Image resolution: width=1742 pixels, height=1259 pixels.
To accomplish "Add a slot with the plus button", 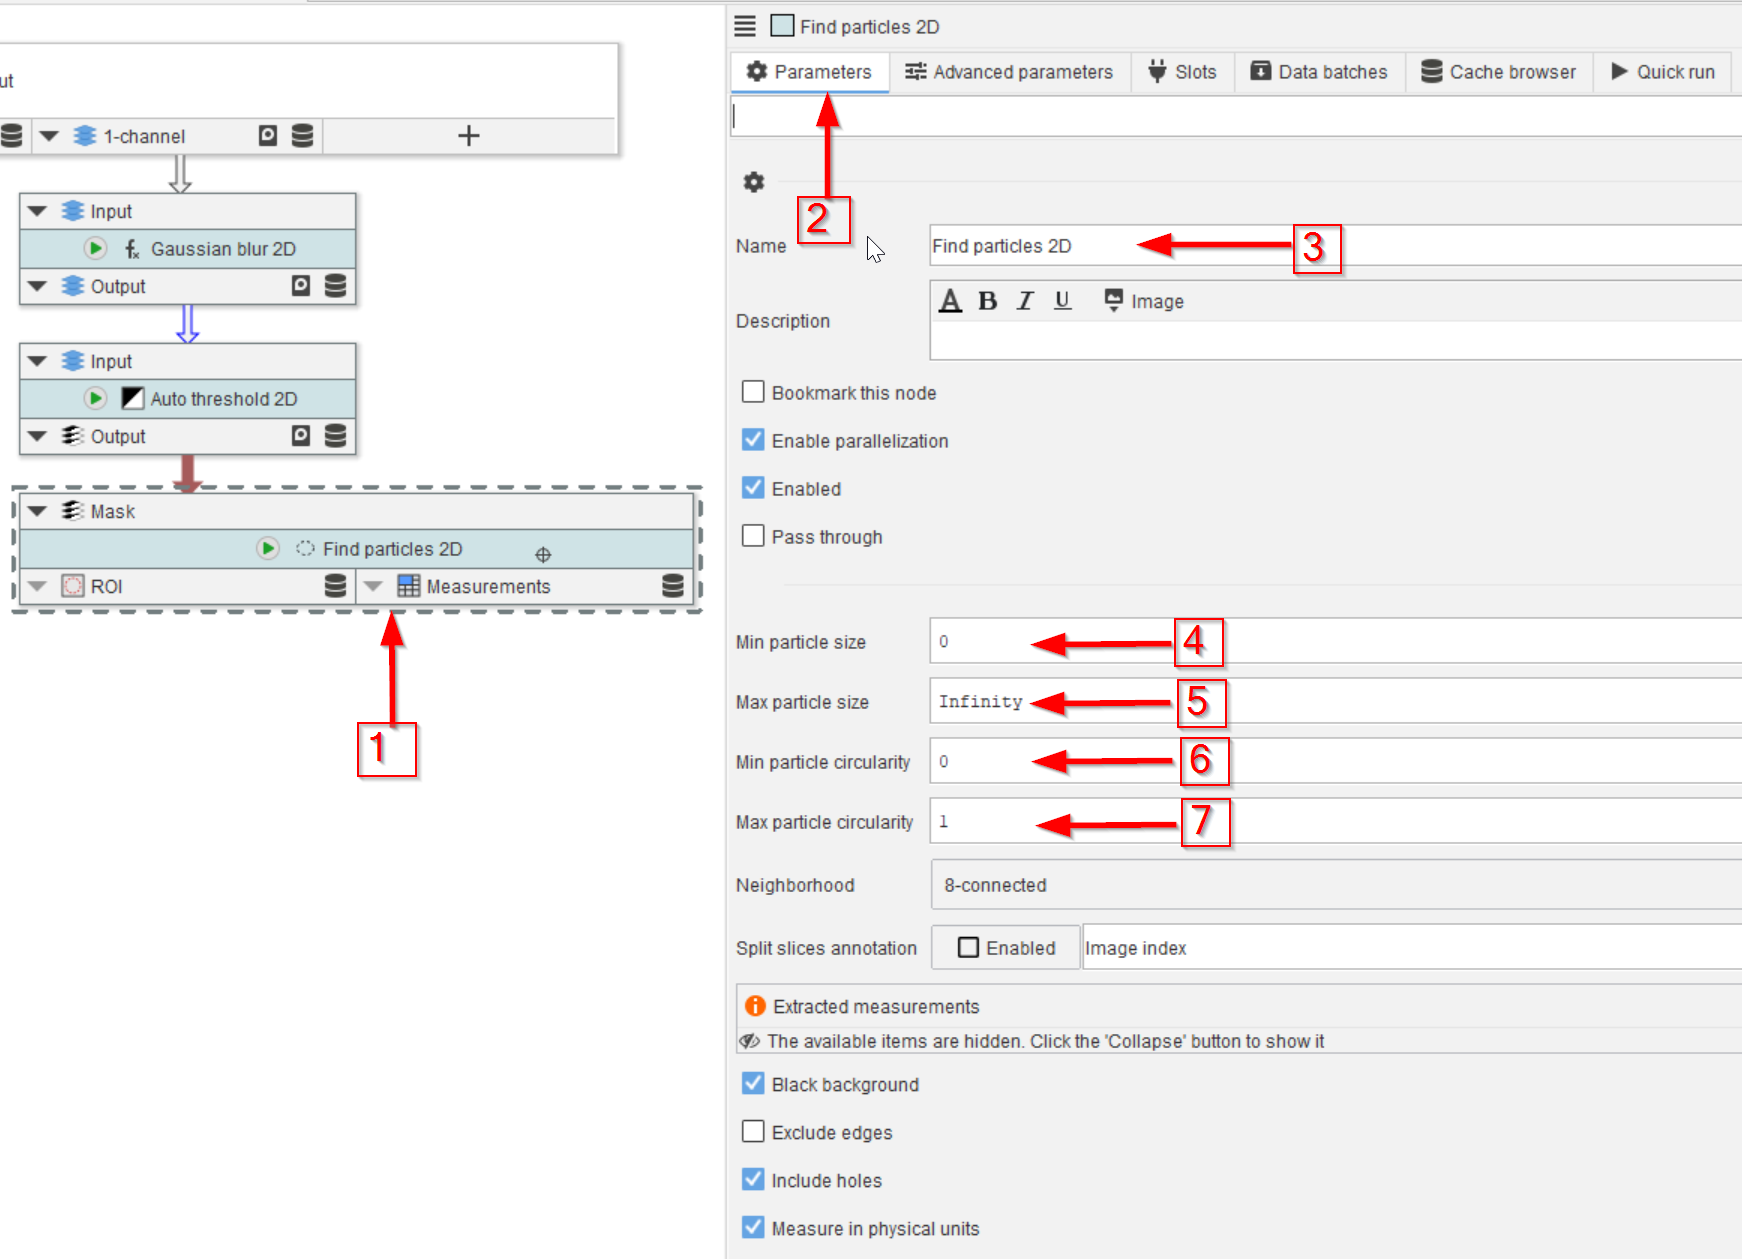I will point(468,136).
